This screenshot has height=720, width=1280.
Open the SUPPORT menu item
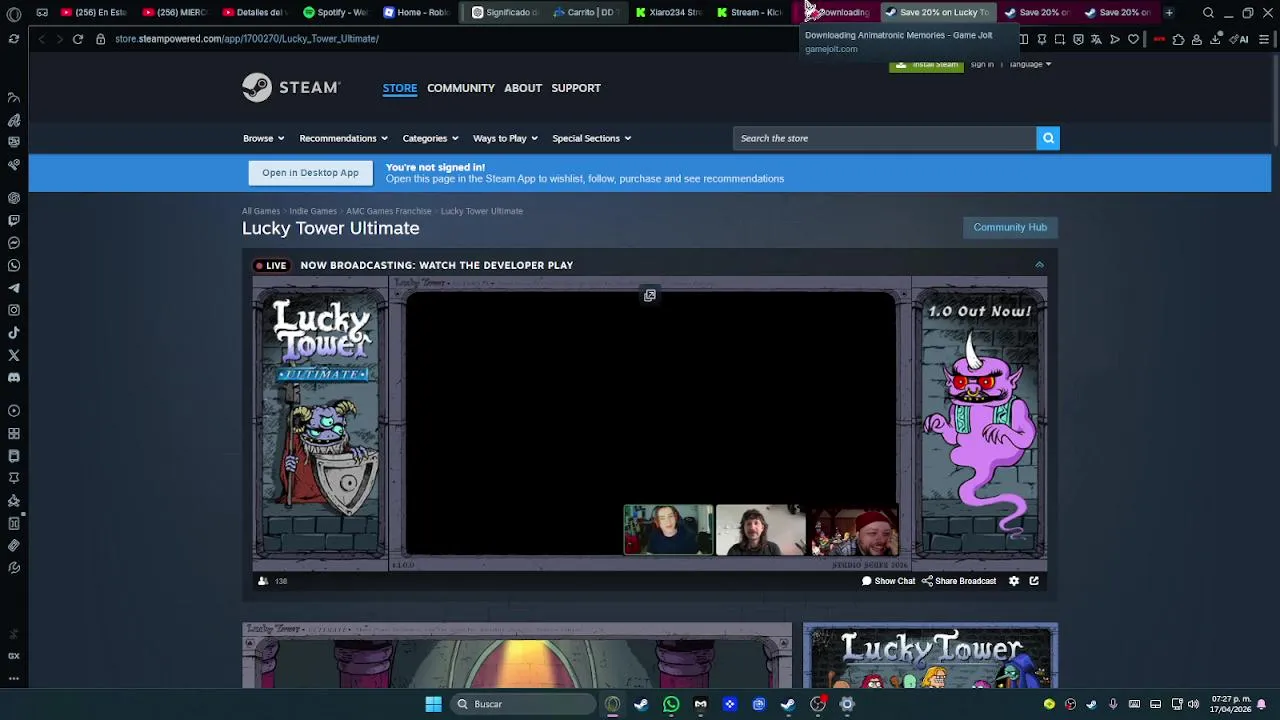(576, 88)
